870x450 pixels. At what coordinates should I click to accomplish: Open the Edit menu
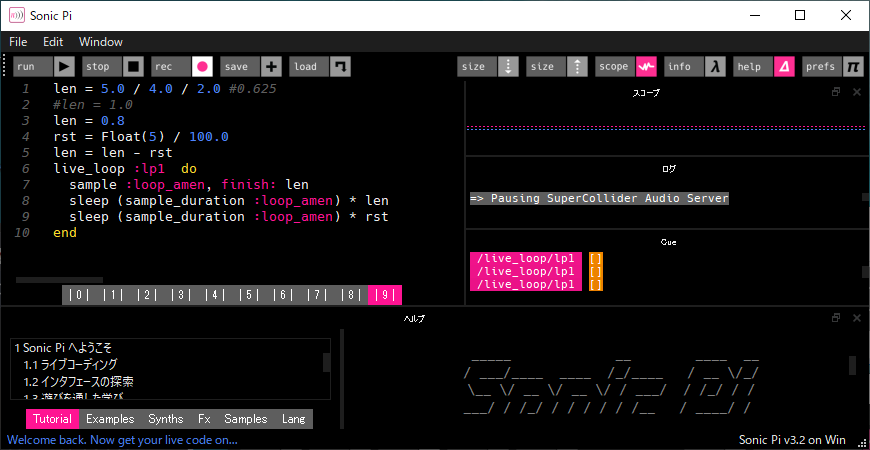click(x=53, y=42)
